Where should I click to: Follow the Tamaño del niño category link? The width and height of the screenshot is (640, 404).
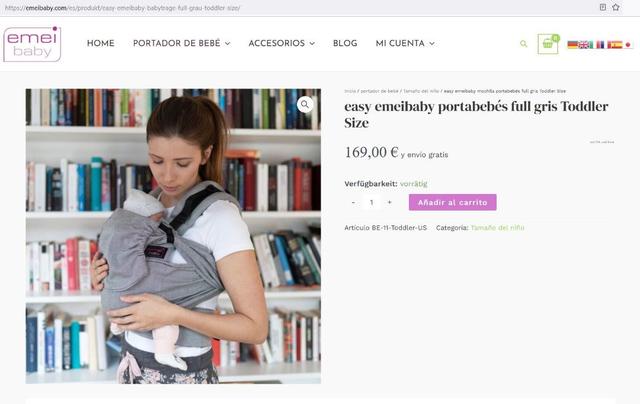pos(497,228)
